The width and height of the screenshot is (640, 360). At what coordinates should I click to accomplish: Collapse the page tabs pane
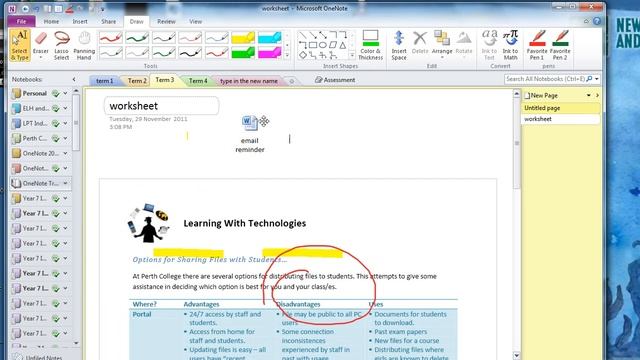pyautogui.click(x=597, y=95)
